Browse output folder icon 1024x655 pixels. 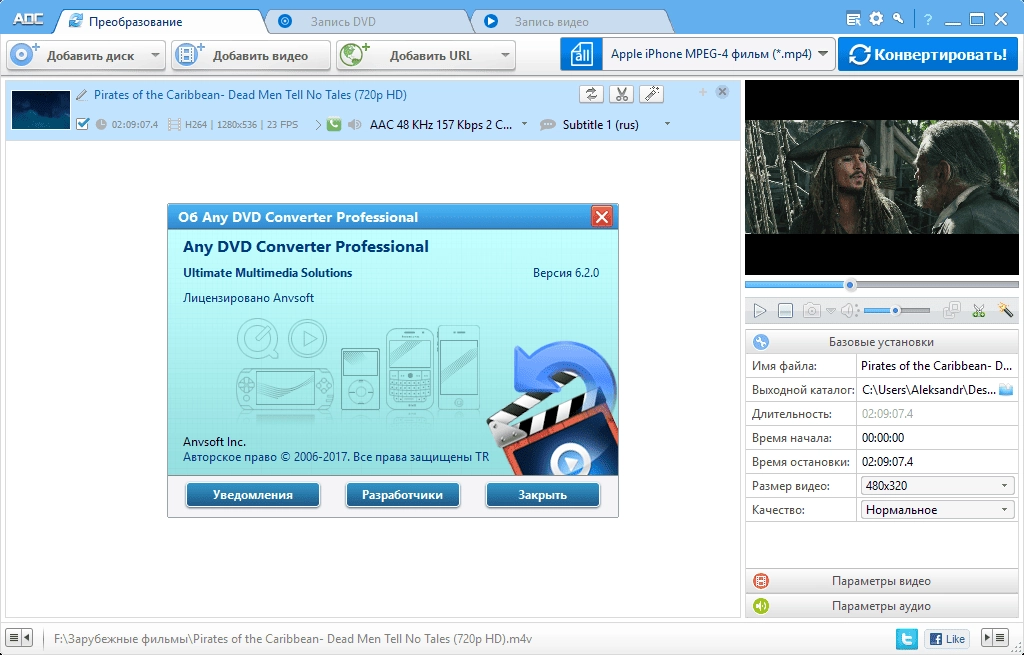pos(1006,390)
